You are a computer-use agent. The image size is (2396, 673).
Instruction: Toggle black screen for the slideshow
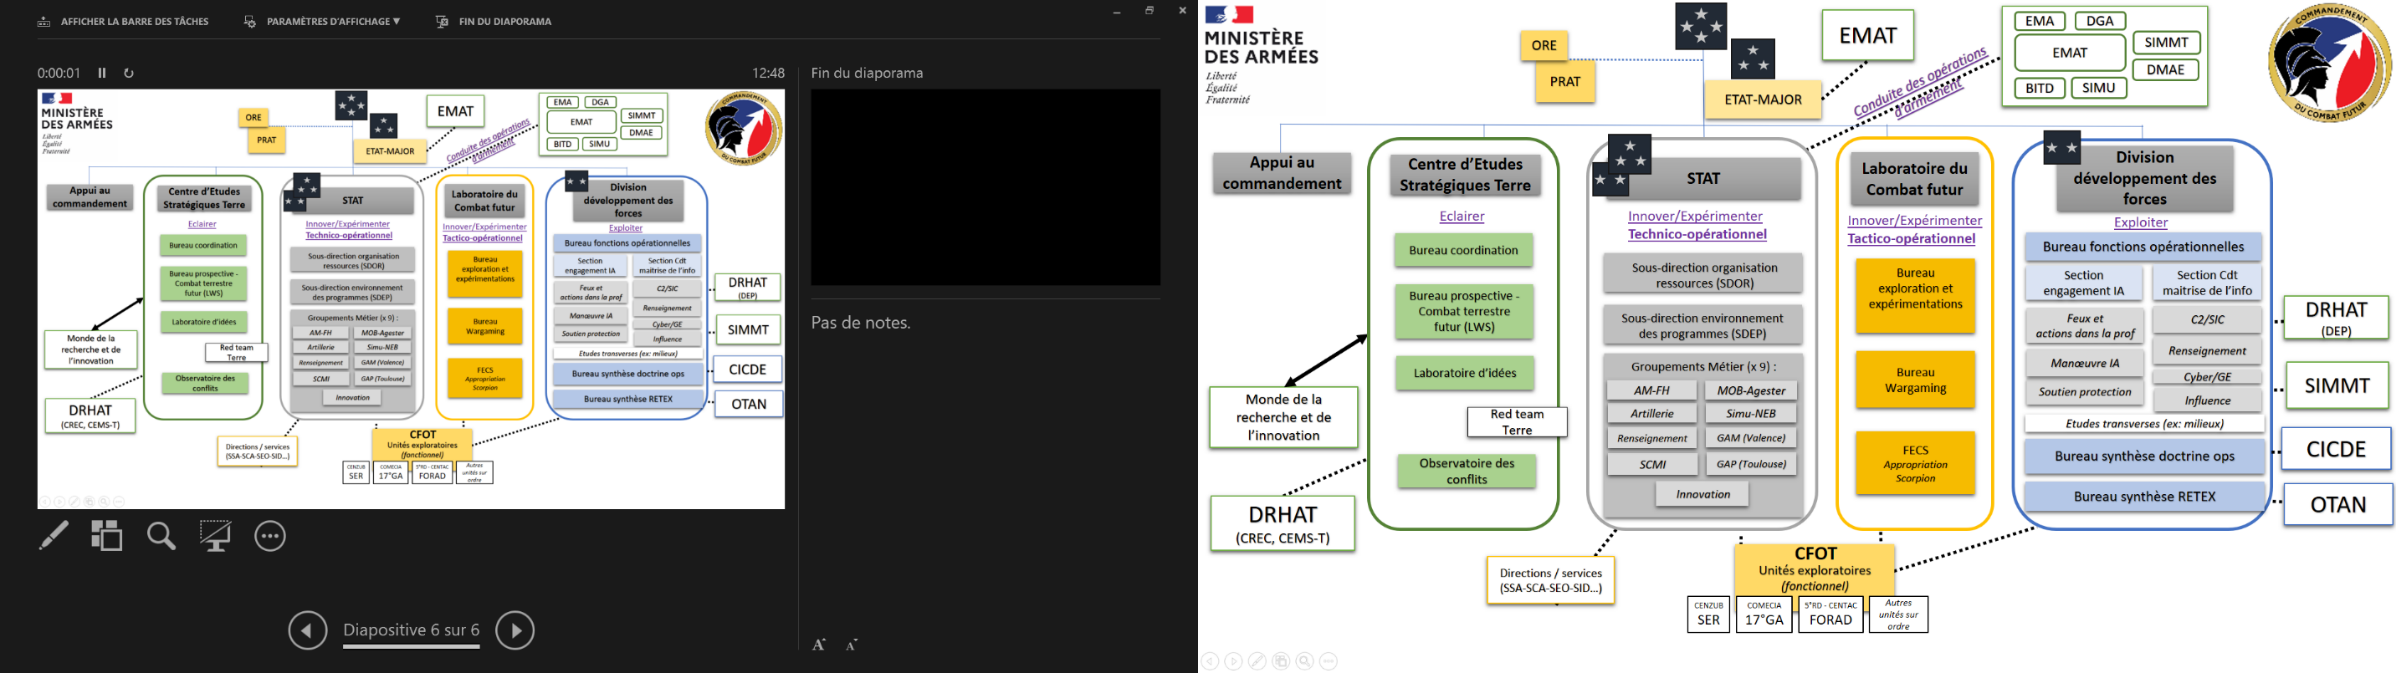click(x=215, y=536)
